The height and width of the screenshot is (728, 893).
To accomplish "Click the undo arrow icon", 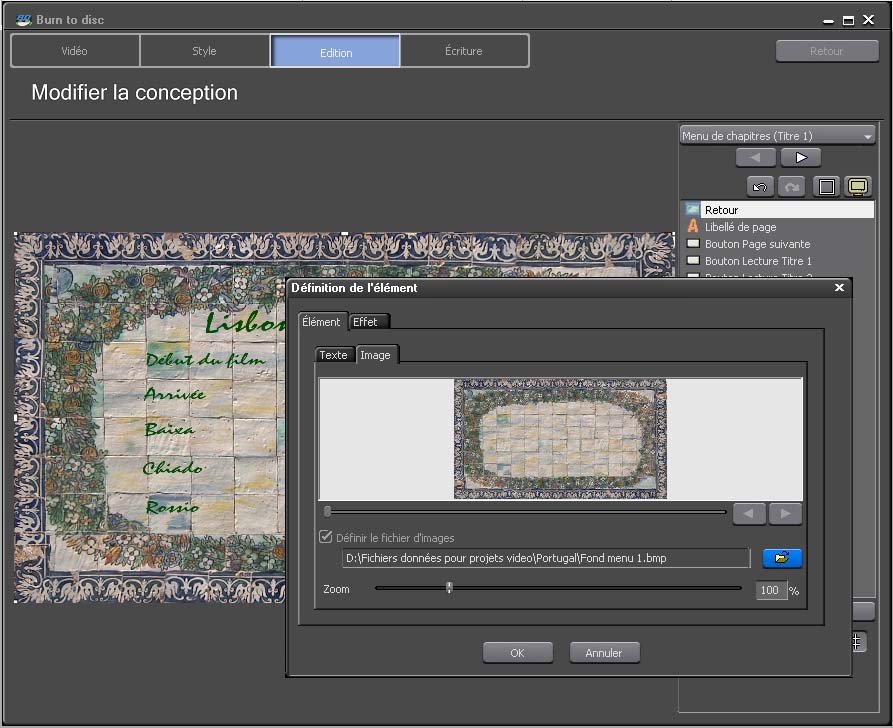I will 760,187.
